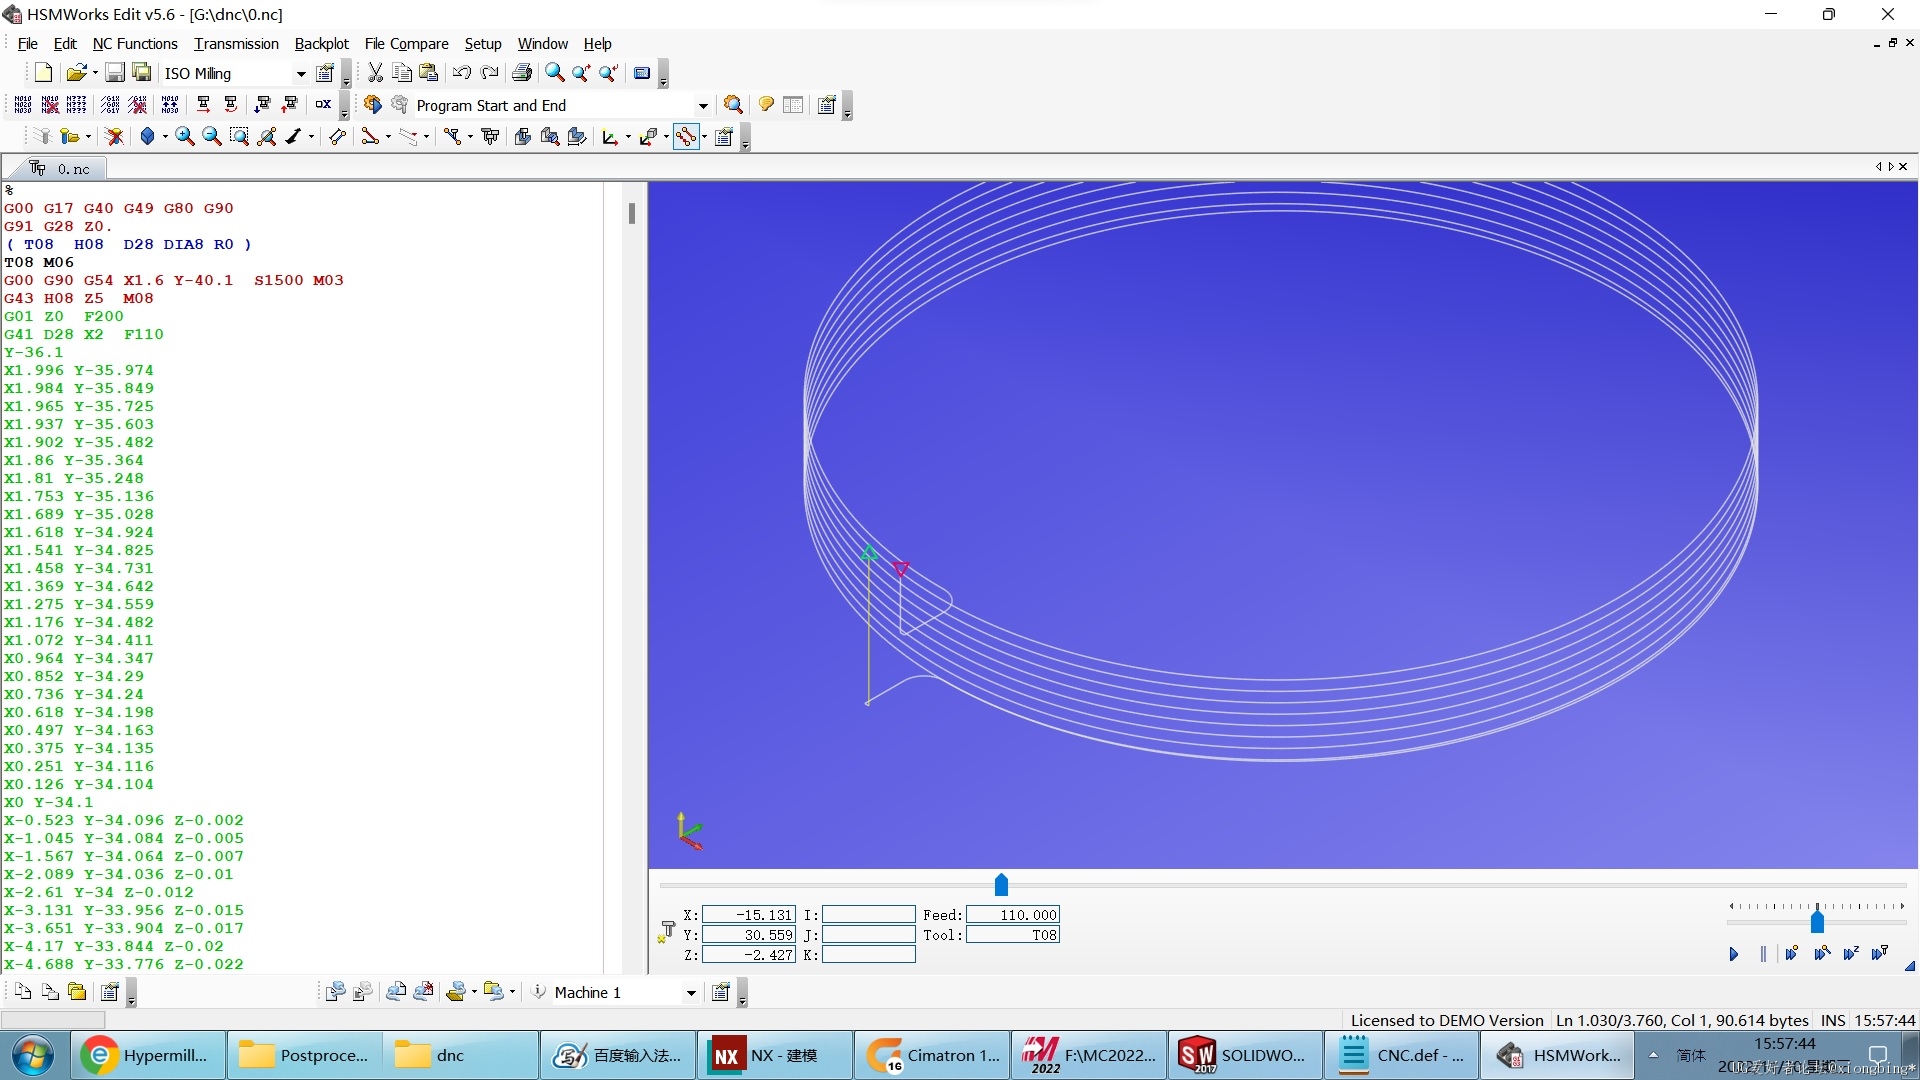
Task: Remove block numbers with the crossed N010 icon
Action: pyautogui.click(x=50, y=105)
